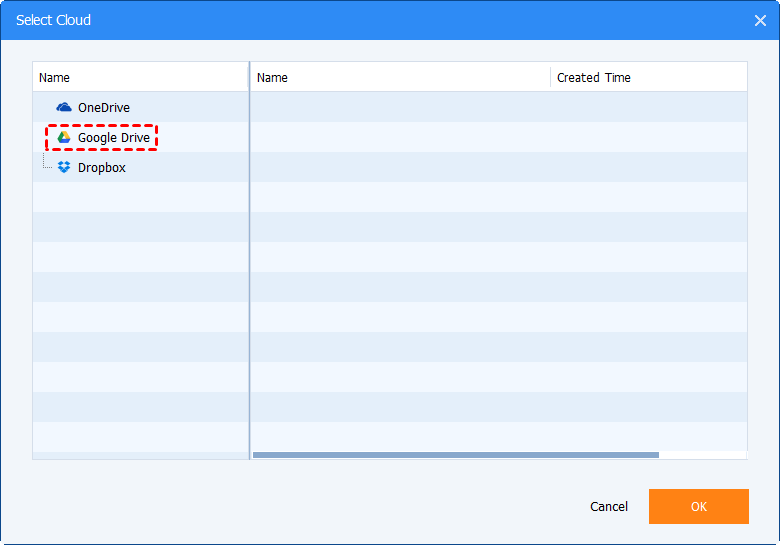Click first empty cell under Created Time
Viewport: 780px width, 545px height.
pyautogui.click(x=648, y=107)
